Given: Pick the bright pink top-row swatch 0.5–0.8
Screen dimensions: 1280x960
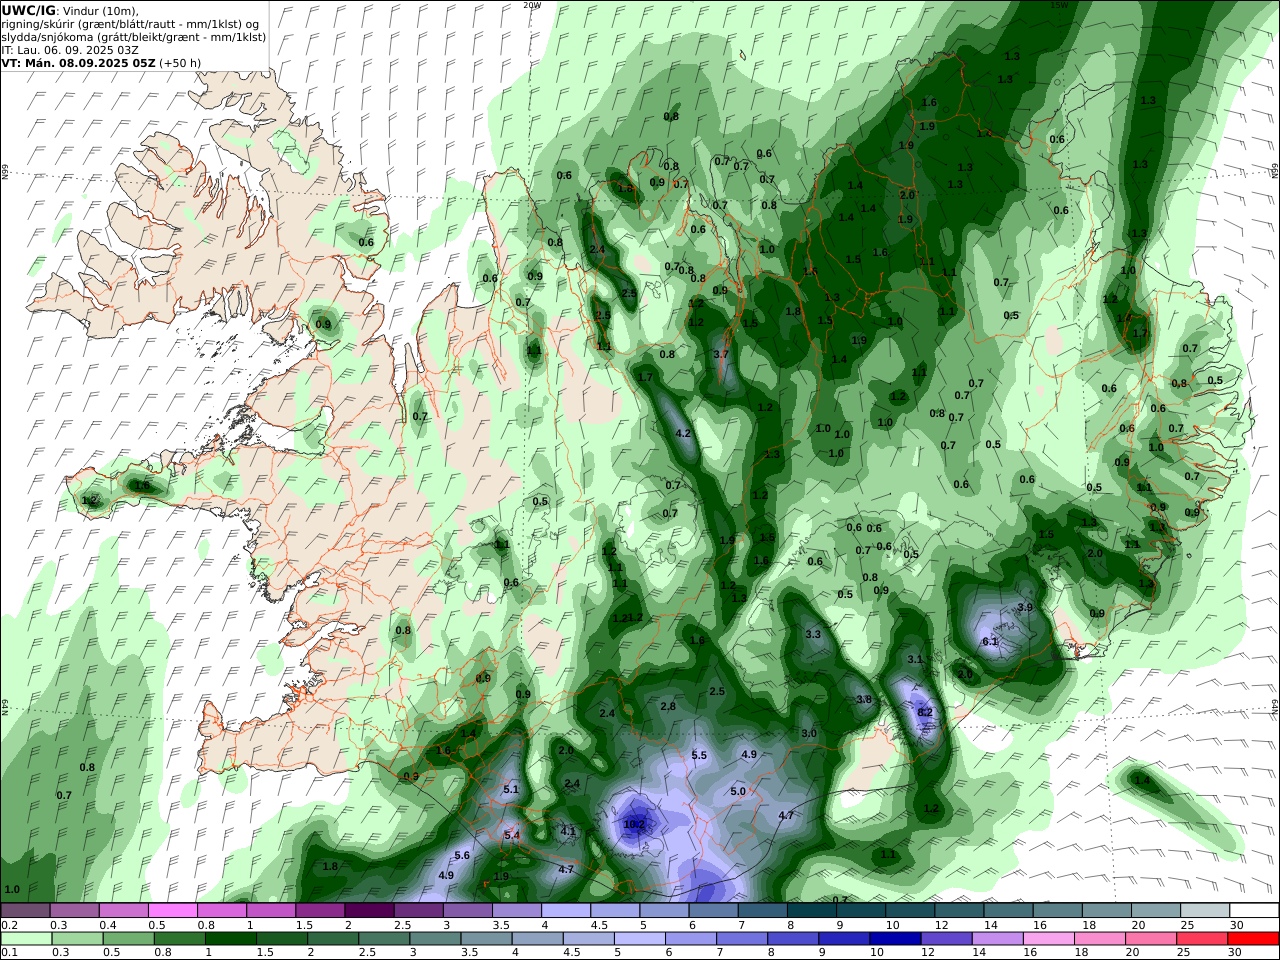Looking at the screenshot, I should point(173,911).
